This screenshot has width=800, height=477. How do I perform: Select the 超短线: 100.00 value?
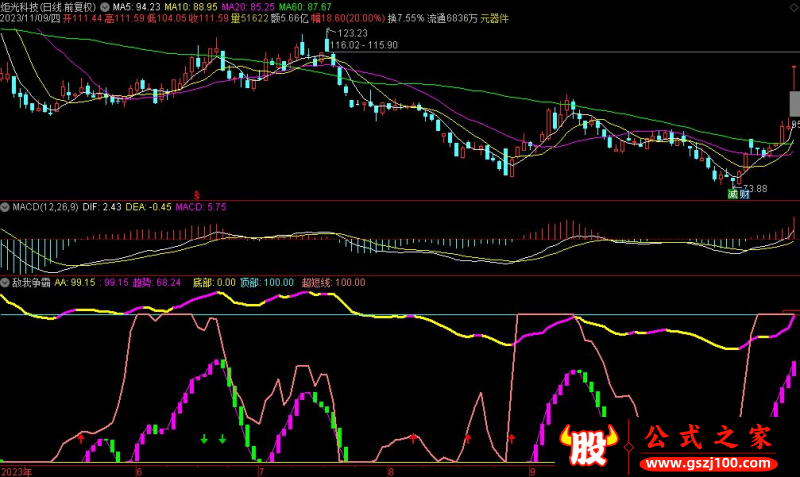coord(334,283)
